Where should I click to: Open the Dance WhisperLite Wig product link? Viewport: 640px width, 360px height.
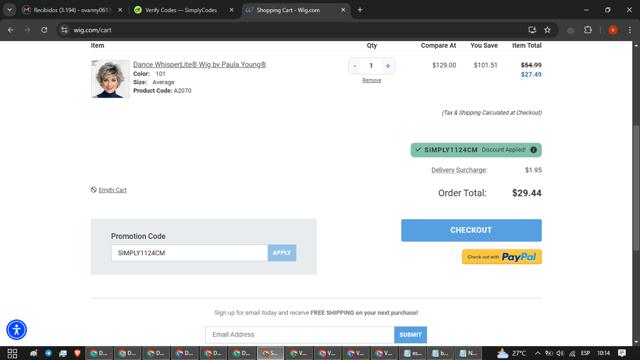pyautogui.click(x=199, y=64)
